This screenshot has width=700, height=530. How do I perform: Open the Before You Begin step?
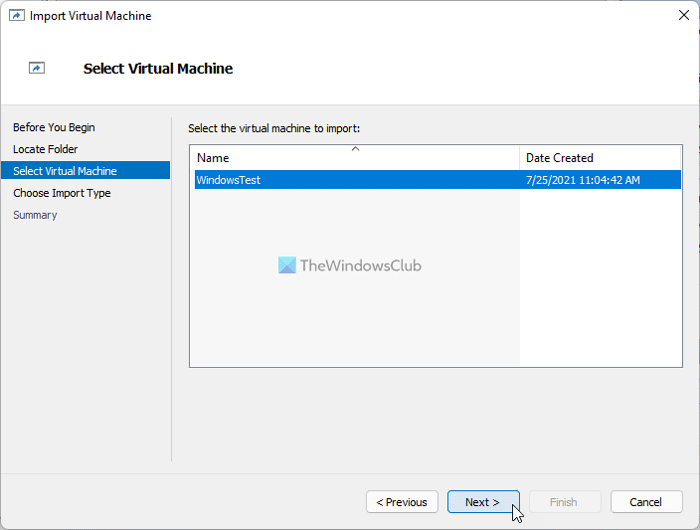click(x=54, y=127)
